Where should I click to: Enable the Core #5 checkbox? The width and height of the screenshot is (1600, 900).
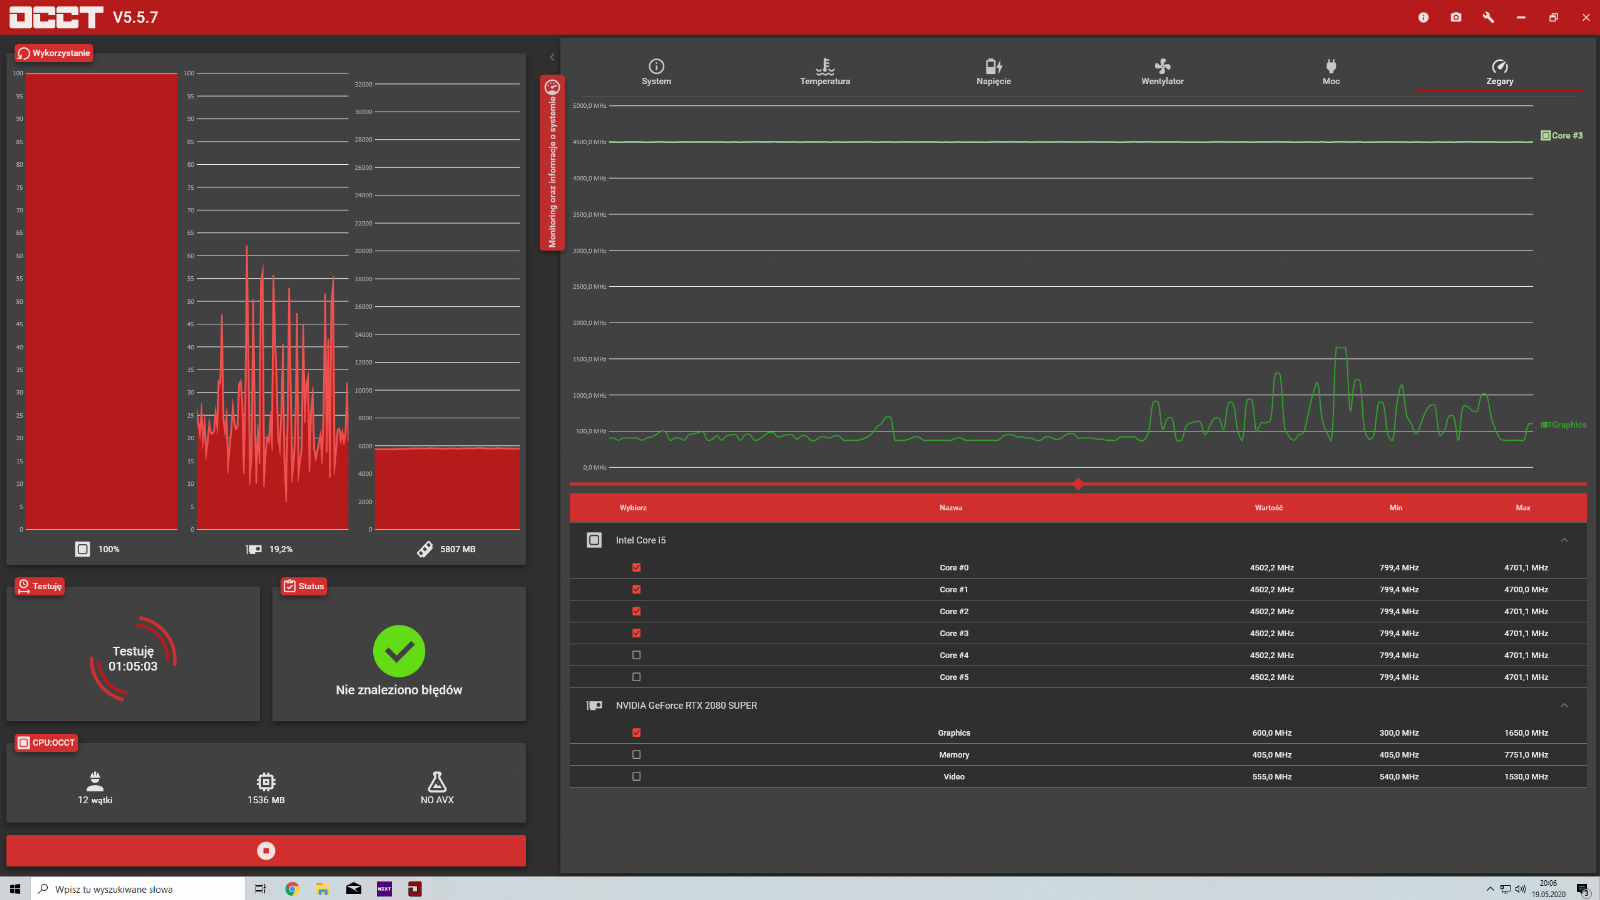(x=636, y=677)
